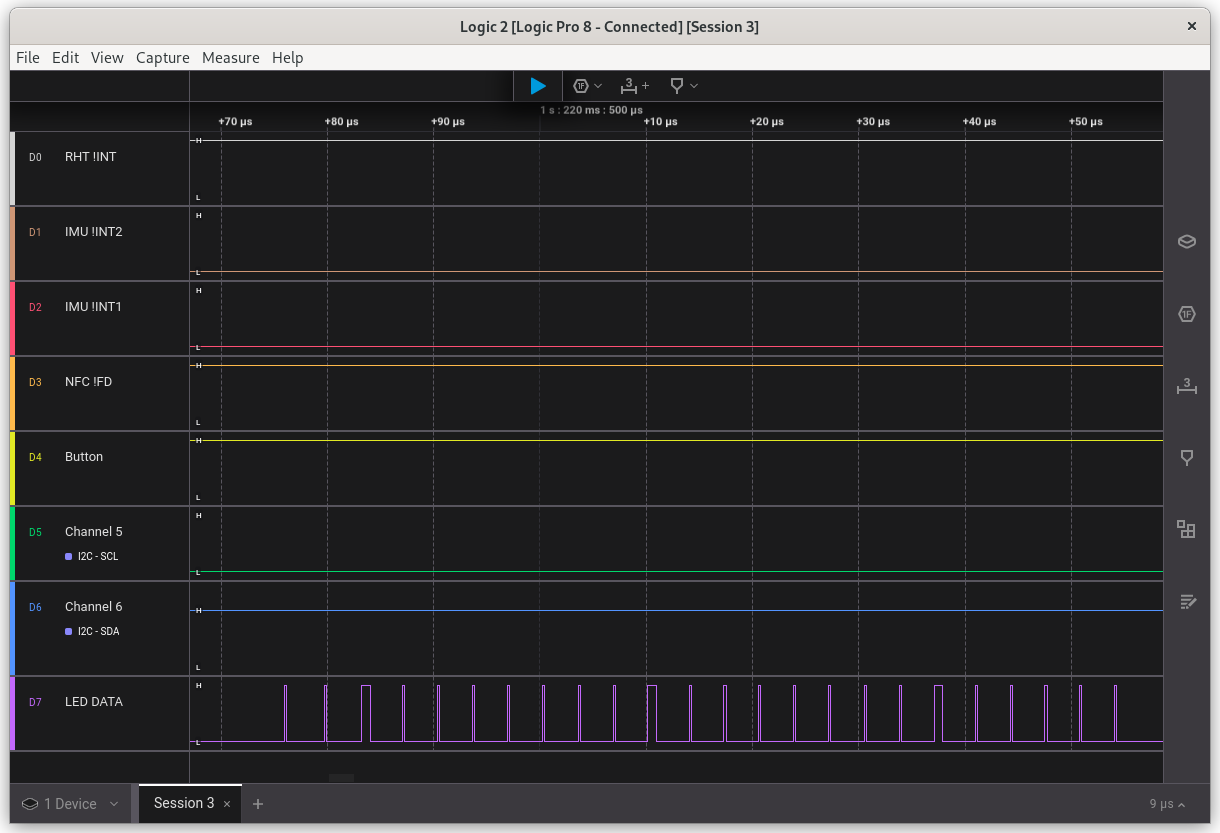Expand the 9 µs zoom indicator

coord(1167,804)
